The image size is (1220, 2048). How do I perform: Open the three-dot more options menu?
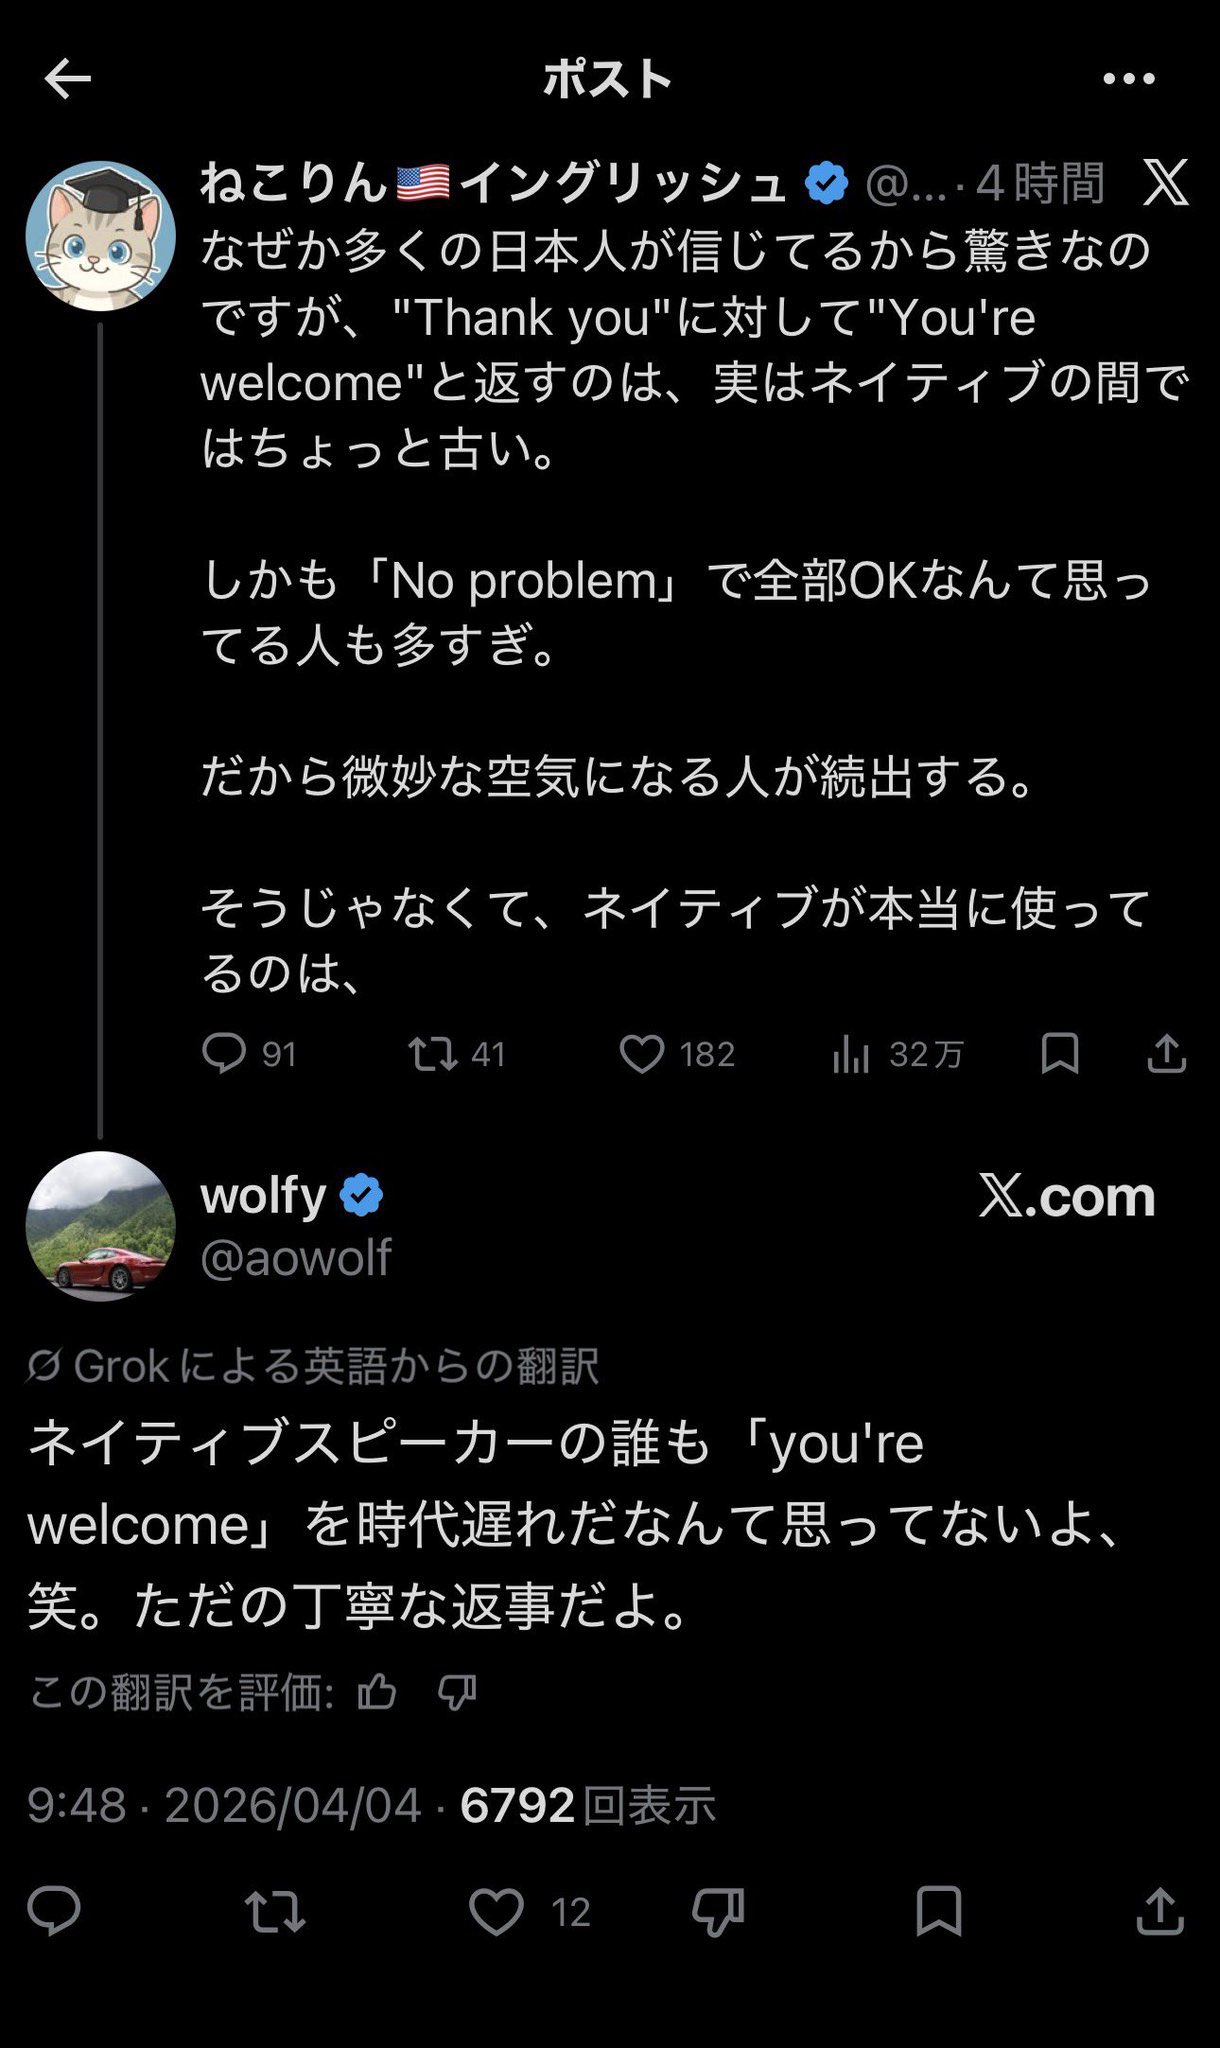[x=1129, y=79]
